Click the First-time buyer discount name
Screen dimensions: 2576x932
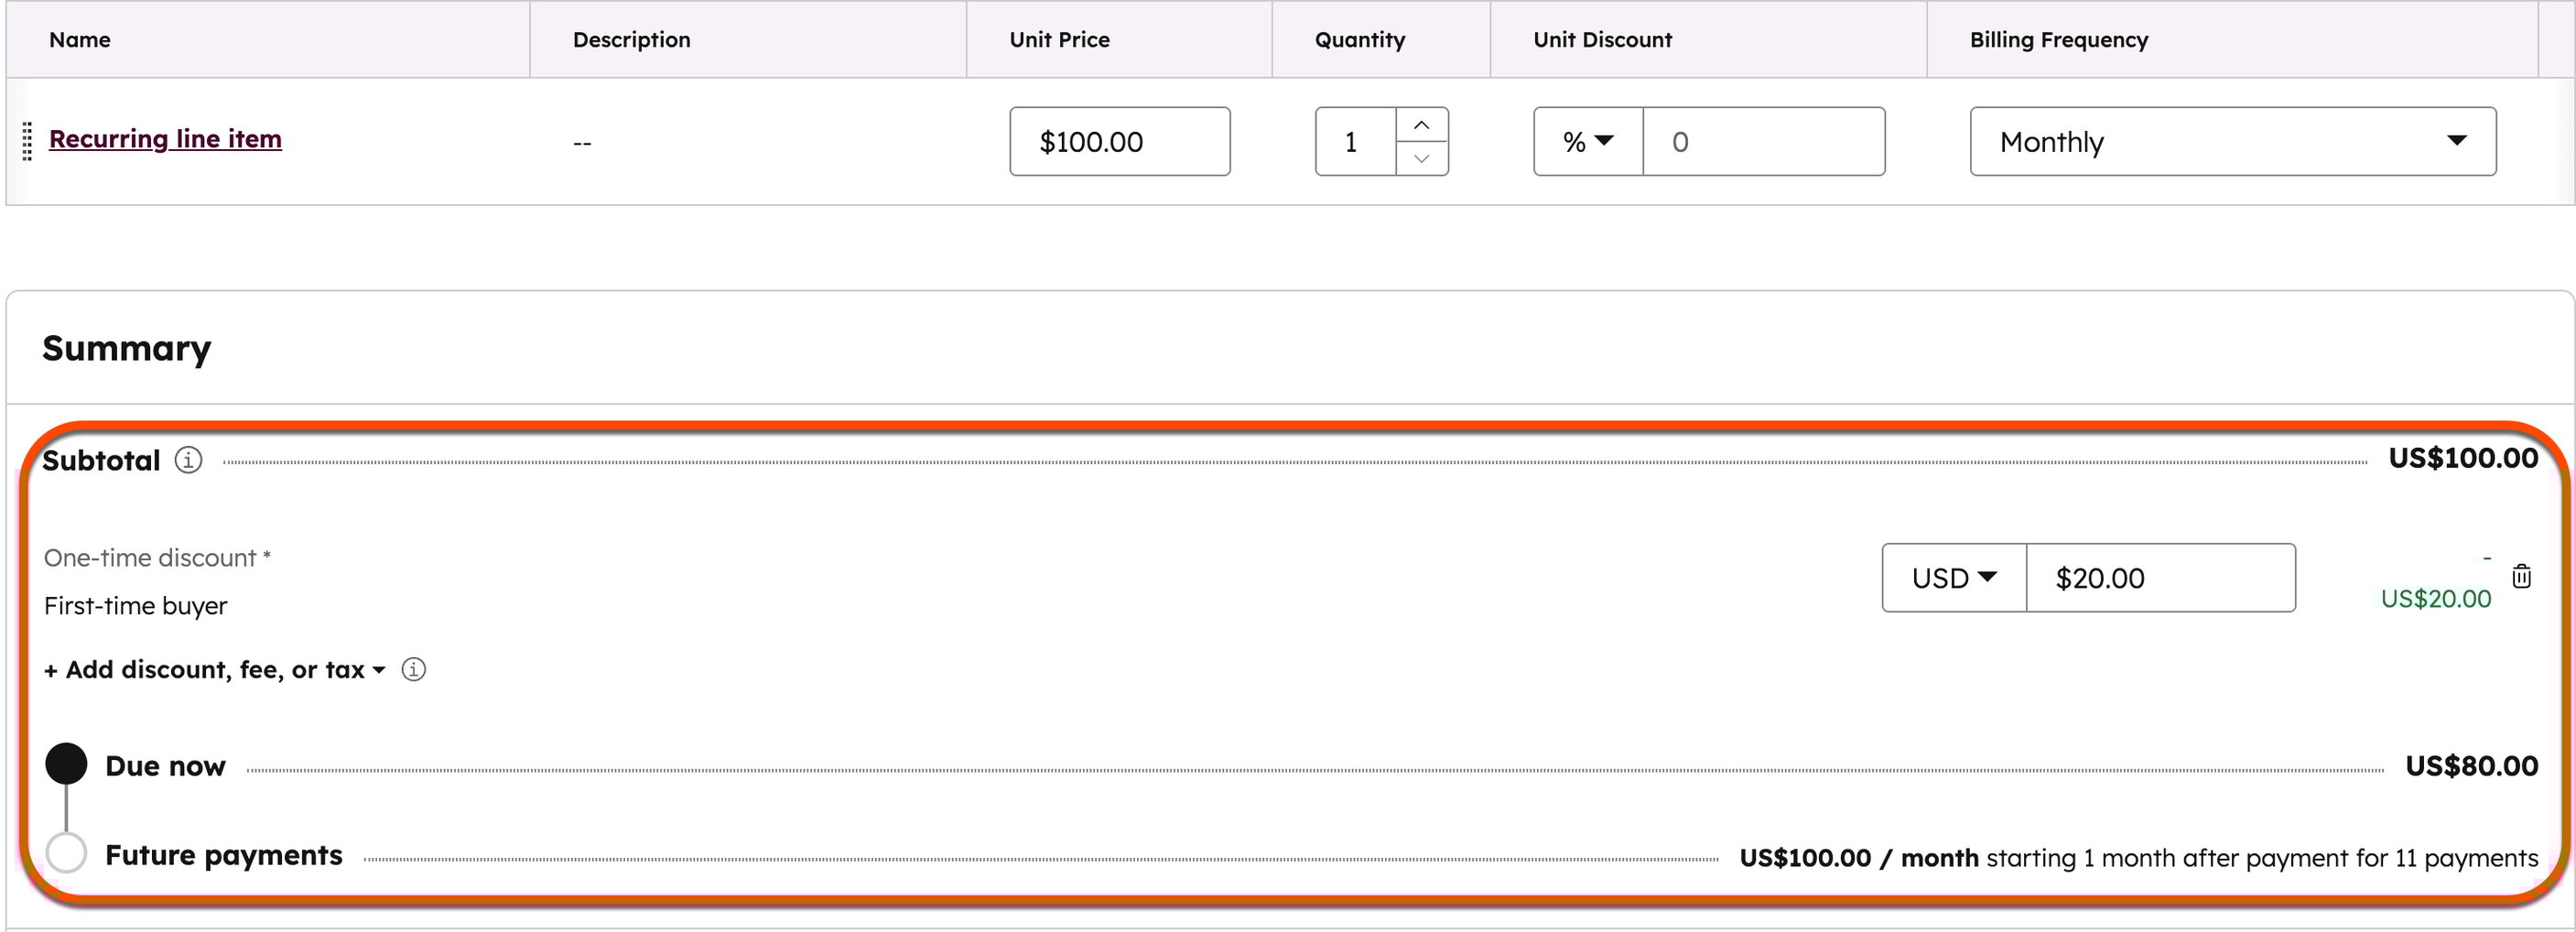tap(136, 606)
